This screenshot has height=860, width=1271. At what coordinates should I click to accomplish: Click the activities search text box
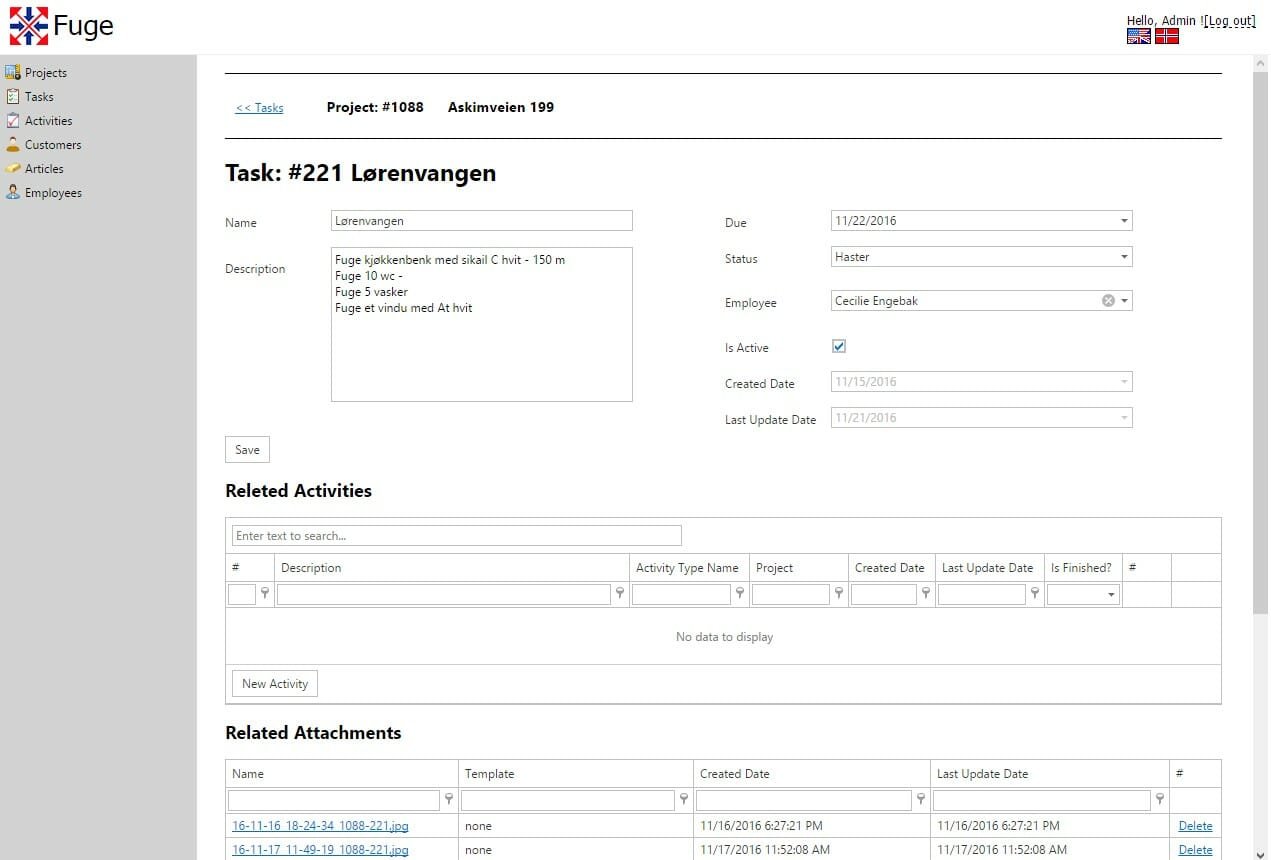pyautogui.click(x=456, y=536)
